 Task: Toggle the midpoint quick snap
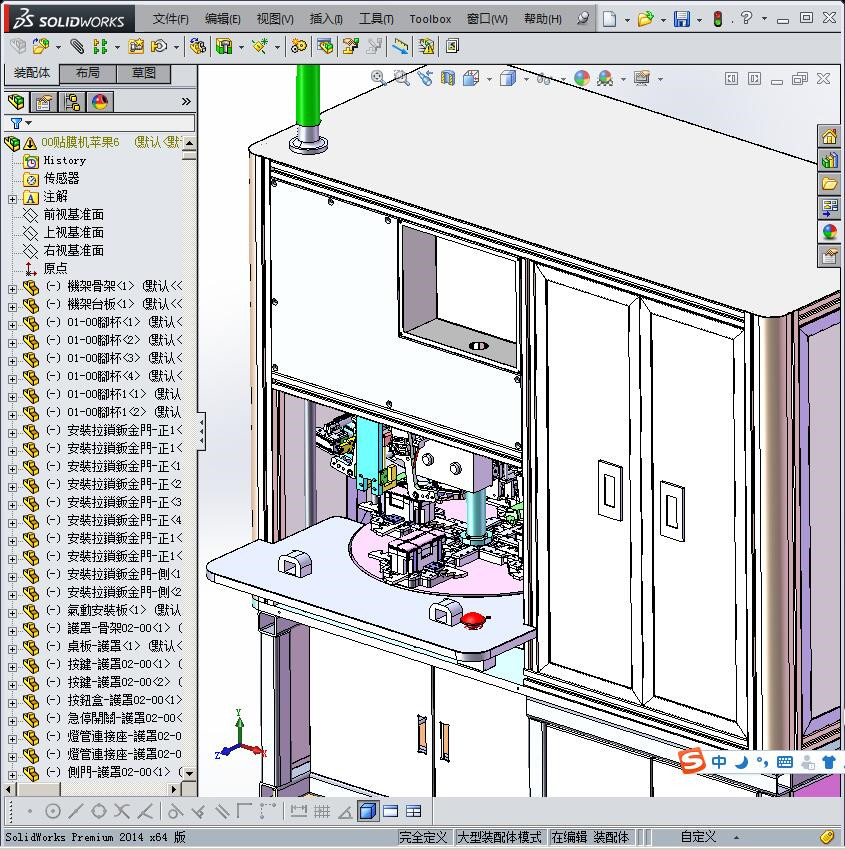(x=76, y=812)
